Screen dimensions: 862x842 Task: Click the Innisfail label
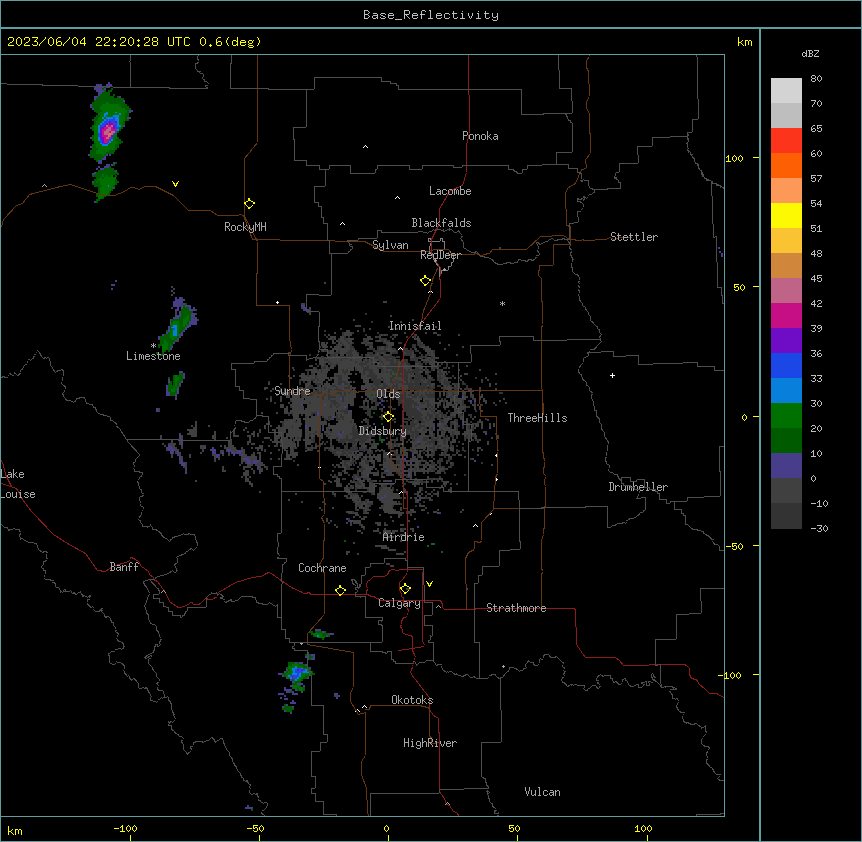point(415,326)
